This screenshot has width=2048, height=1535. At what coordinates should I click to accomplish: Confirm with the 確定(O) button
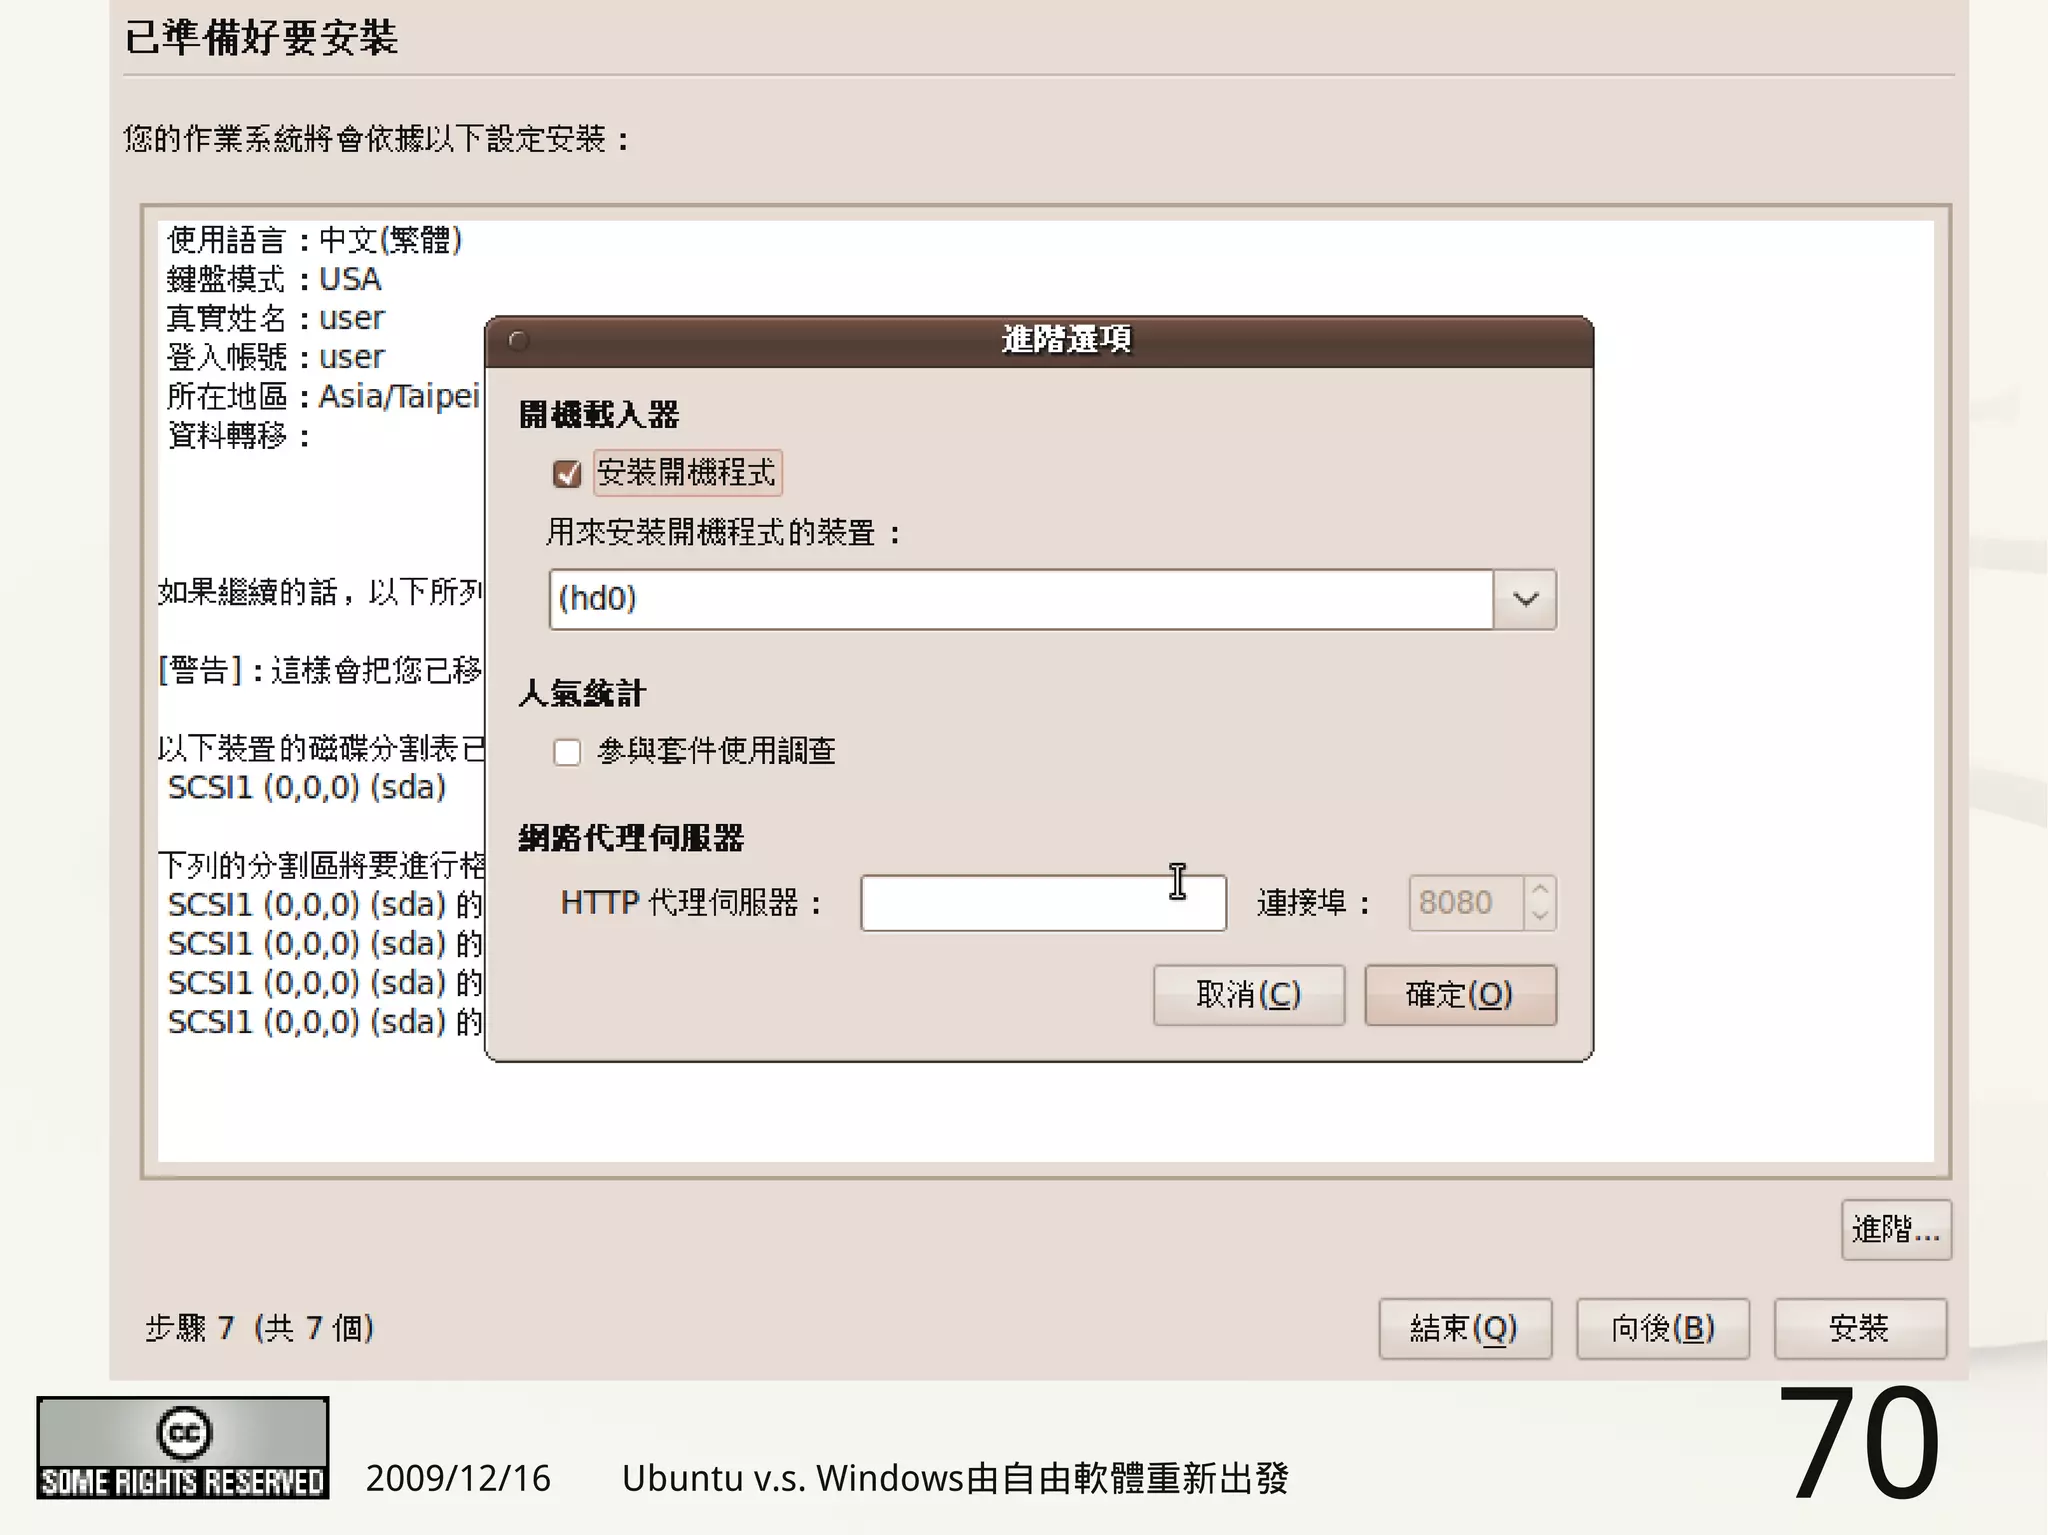pyautogui.click(x=1460, y=995)
